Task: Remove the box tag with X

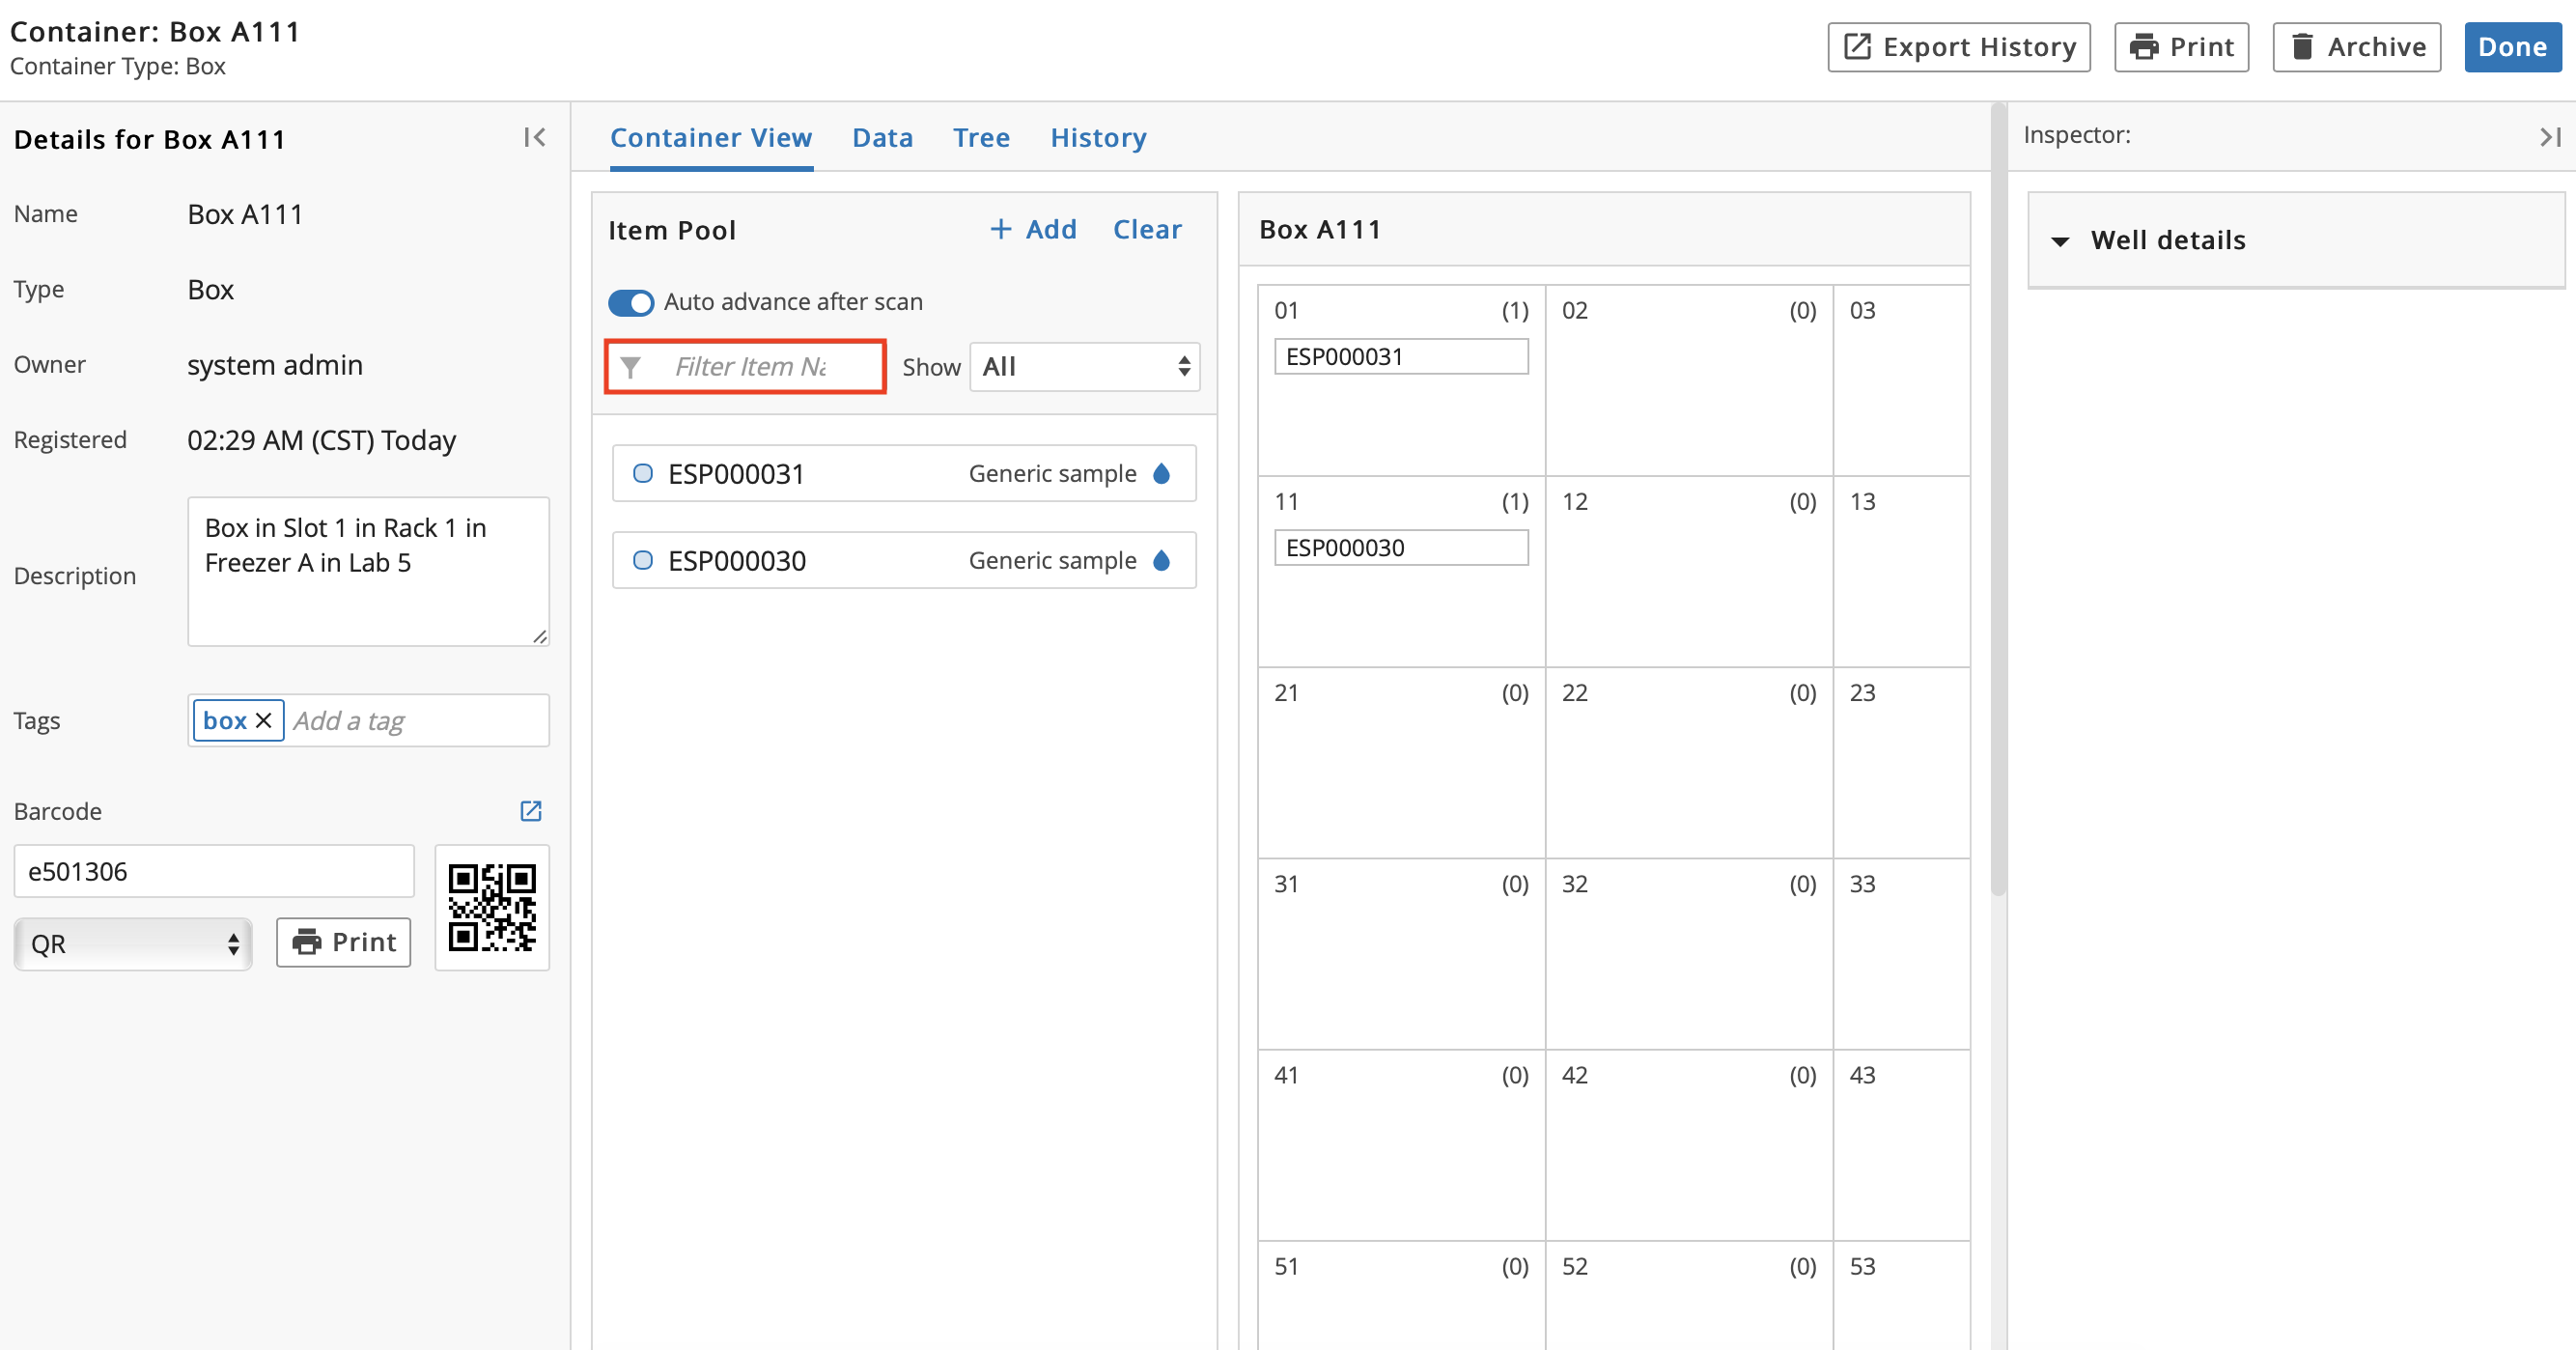Action: [264, 720]
